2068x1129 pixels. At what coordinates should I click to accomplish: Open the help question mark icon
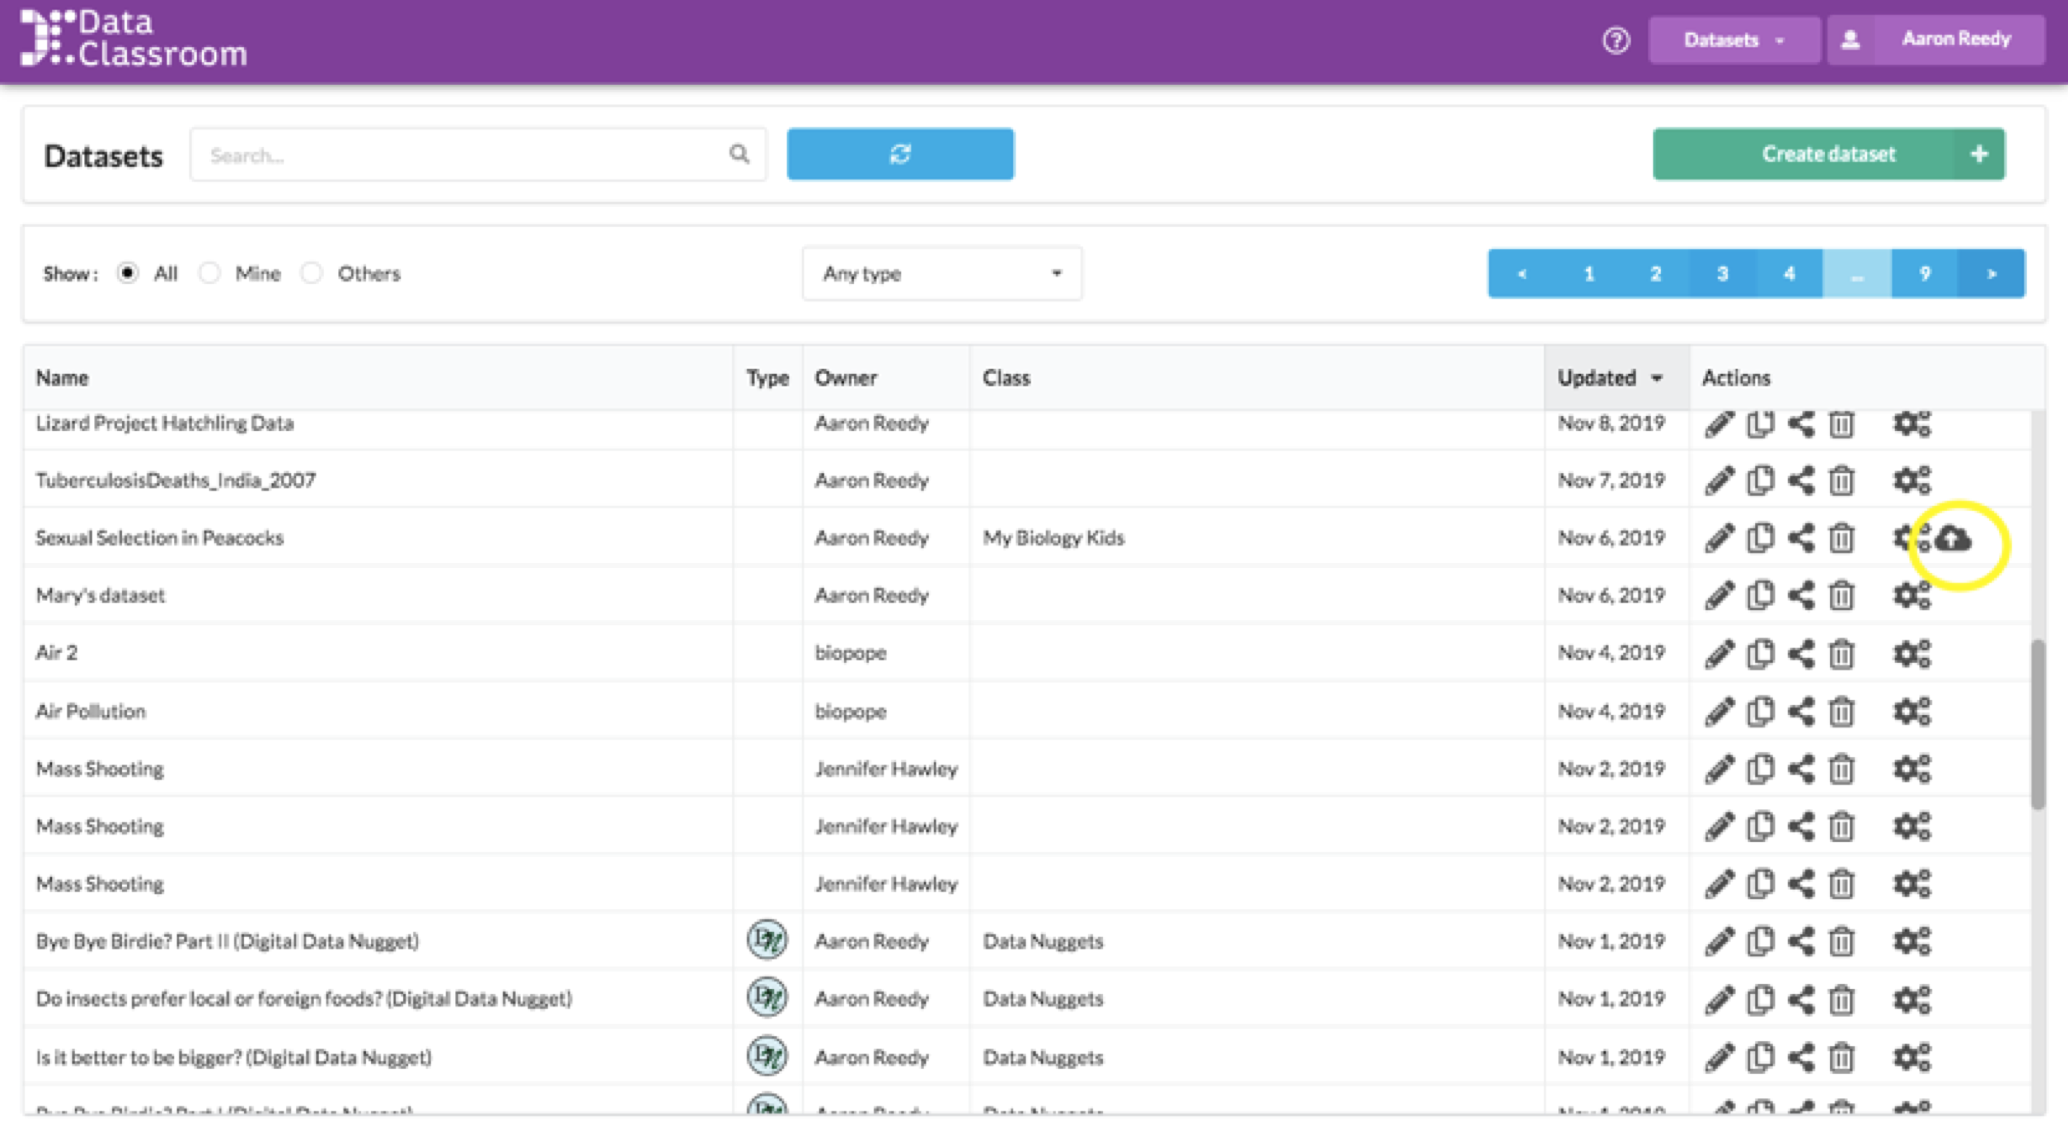(1615, 40)
